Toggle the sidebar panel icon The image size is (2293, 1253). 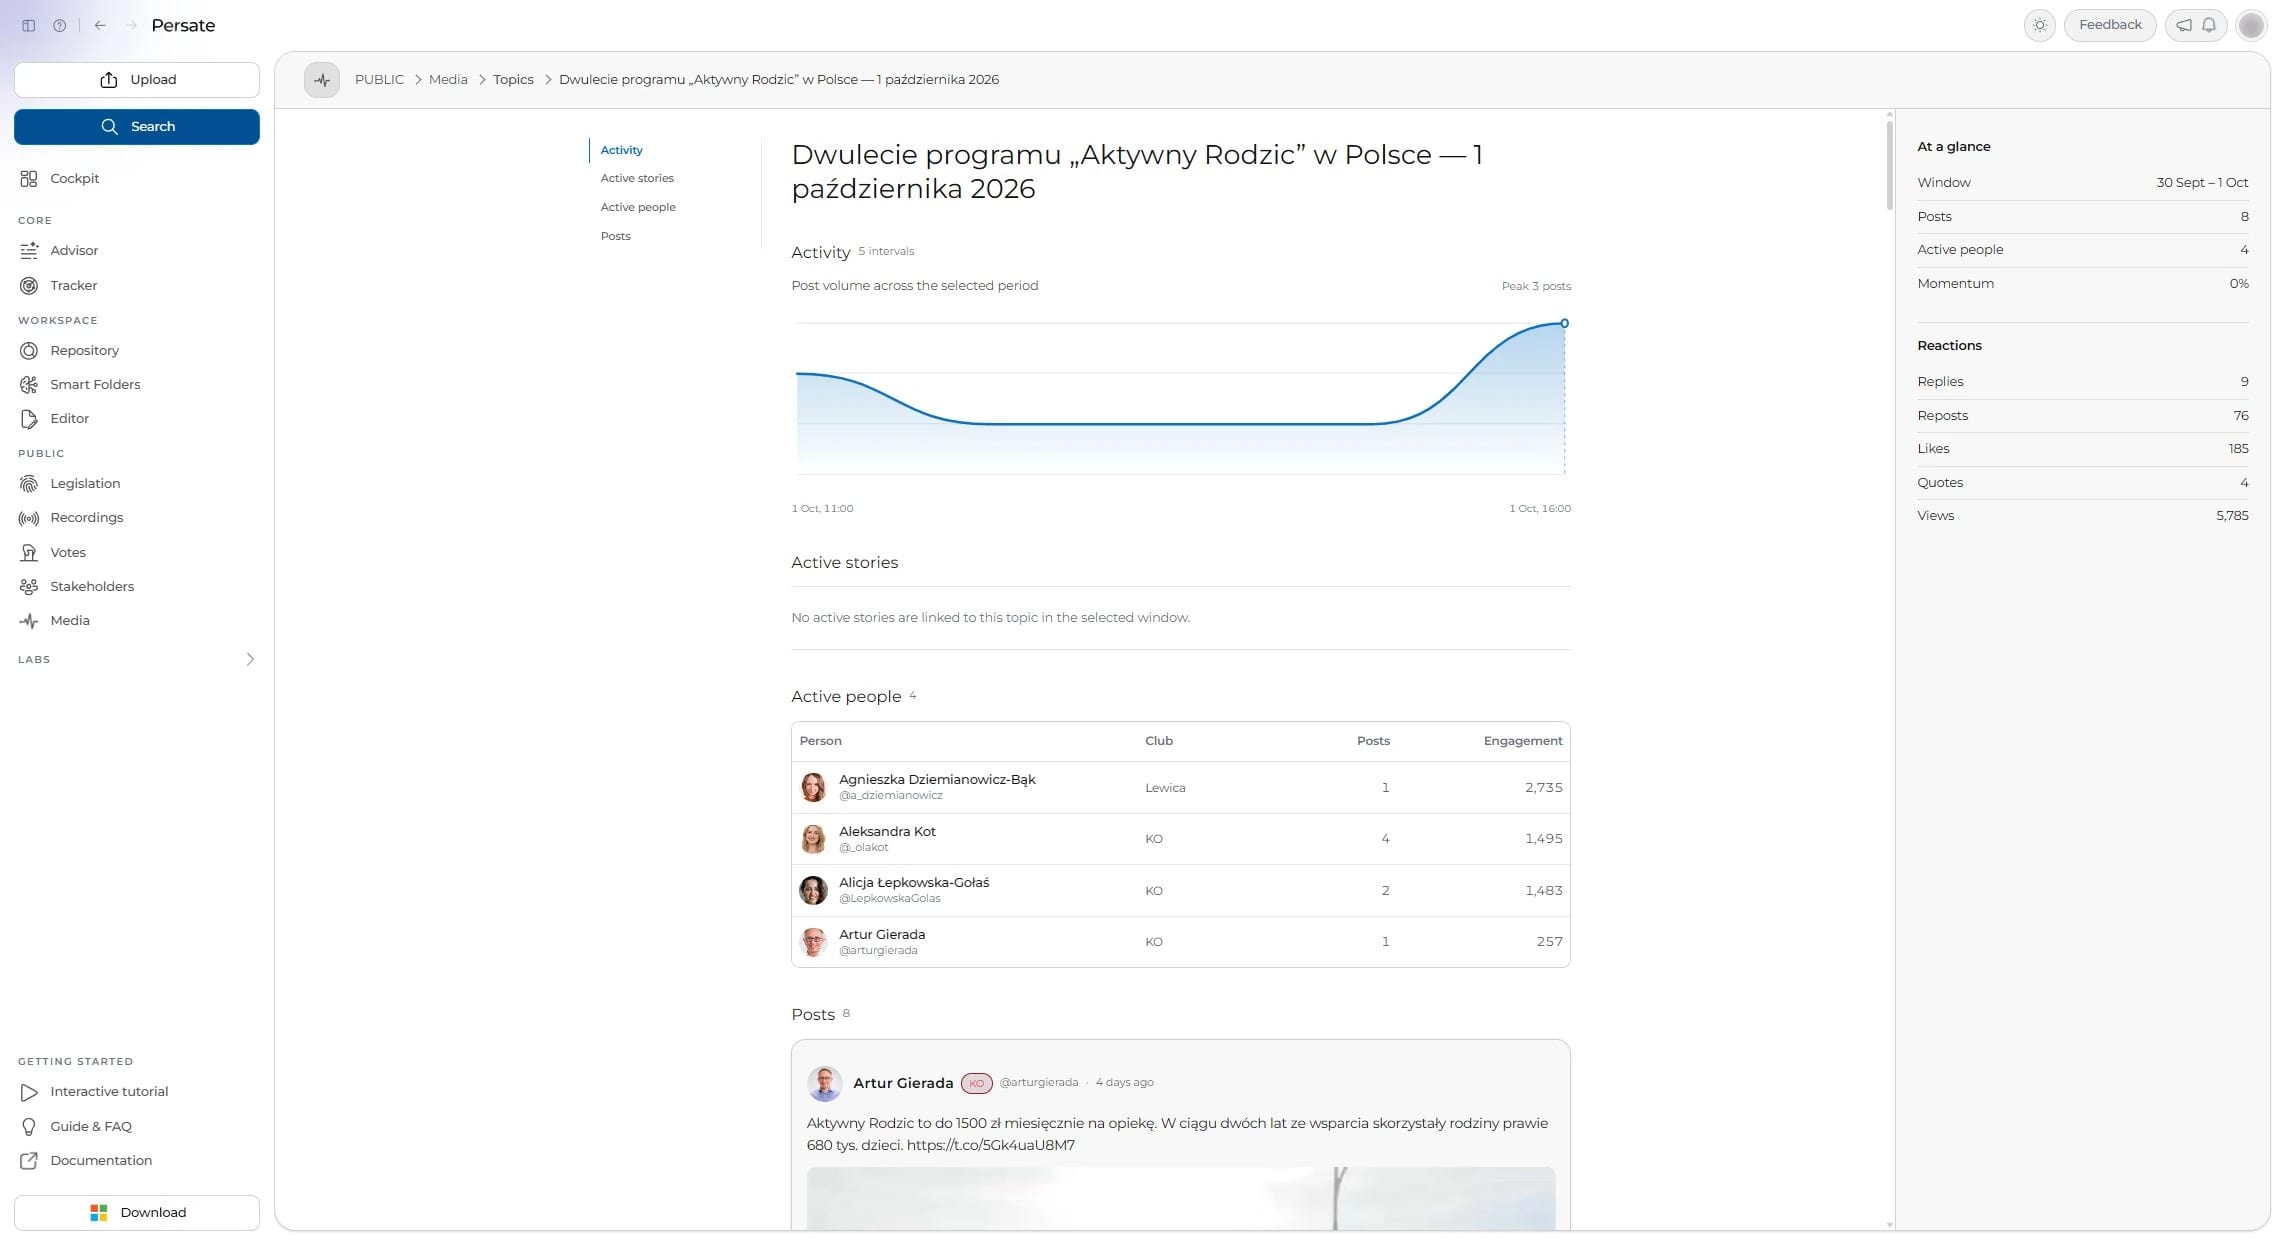point(29,26)
